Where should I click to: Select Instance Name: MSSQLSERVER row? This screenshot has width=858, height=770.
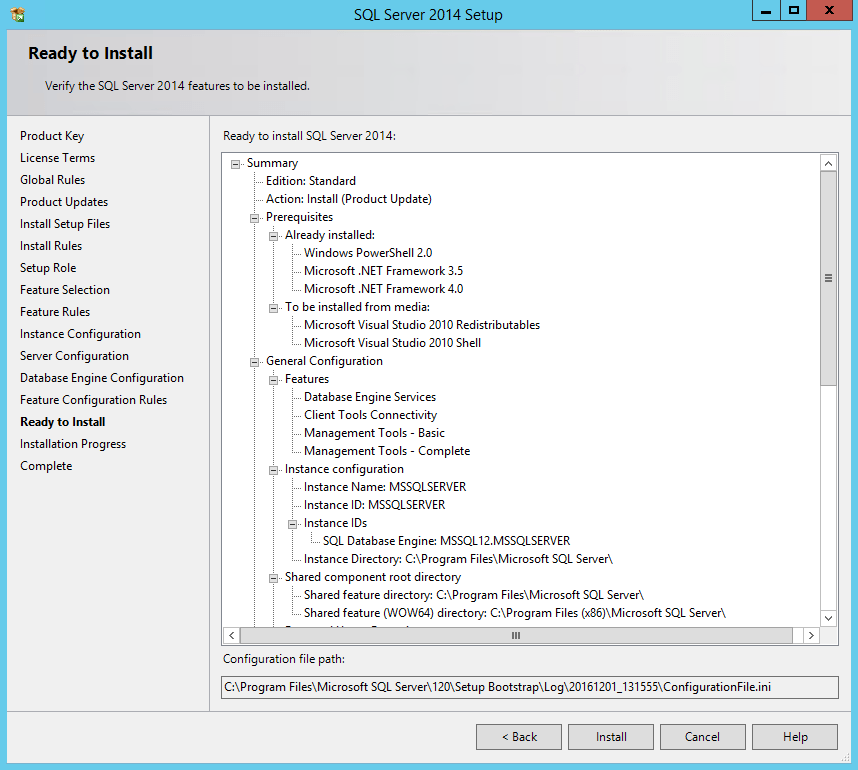pyautogui.click(x=385, y=487)
